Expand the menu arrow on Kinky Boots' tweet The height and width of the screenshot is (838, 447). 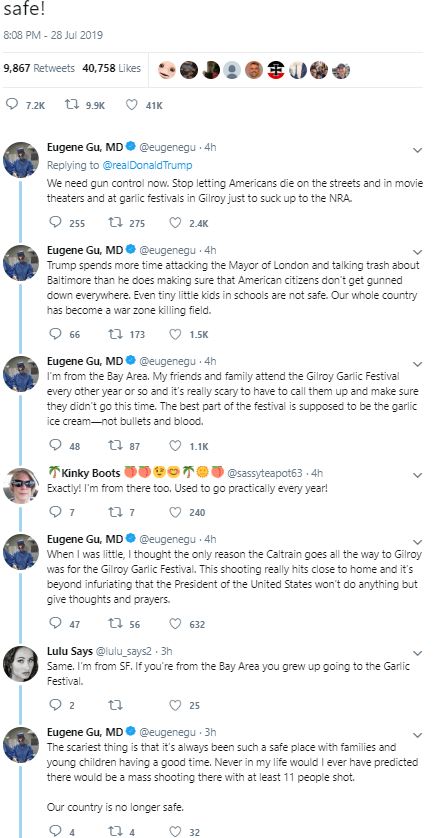pyautogui.click(x=418, y=475)
